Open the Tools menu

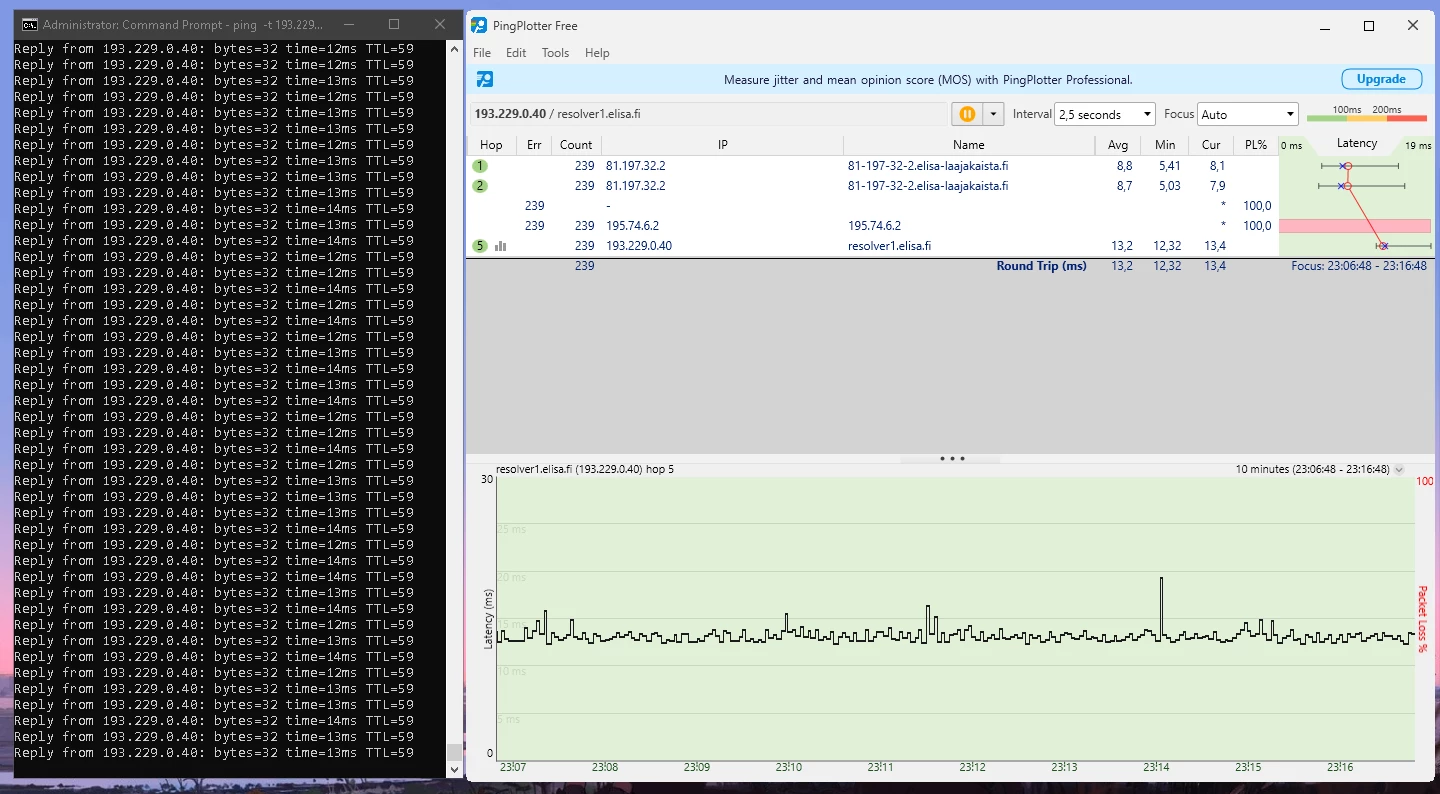[x=555, y=53]
